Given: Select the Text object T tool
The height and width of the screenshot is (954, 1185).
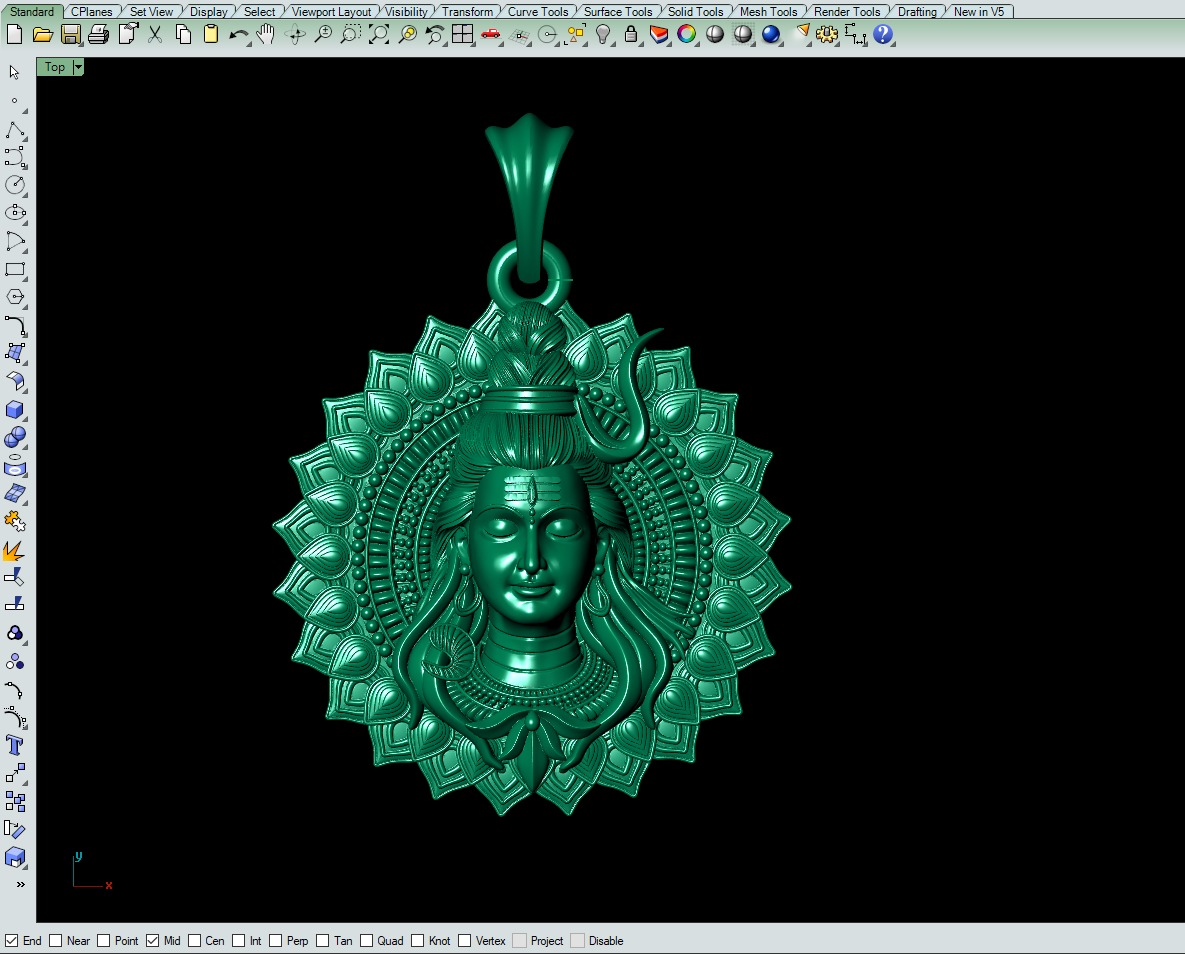Looking at the screenshot, I should pyautogui.click(x=15, y=745).
